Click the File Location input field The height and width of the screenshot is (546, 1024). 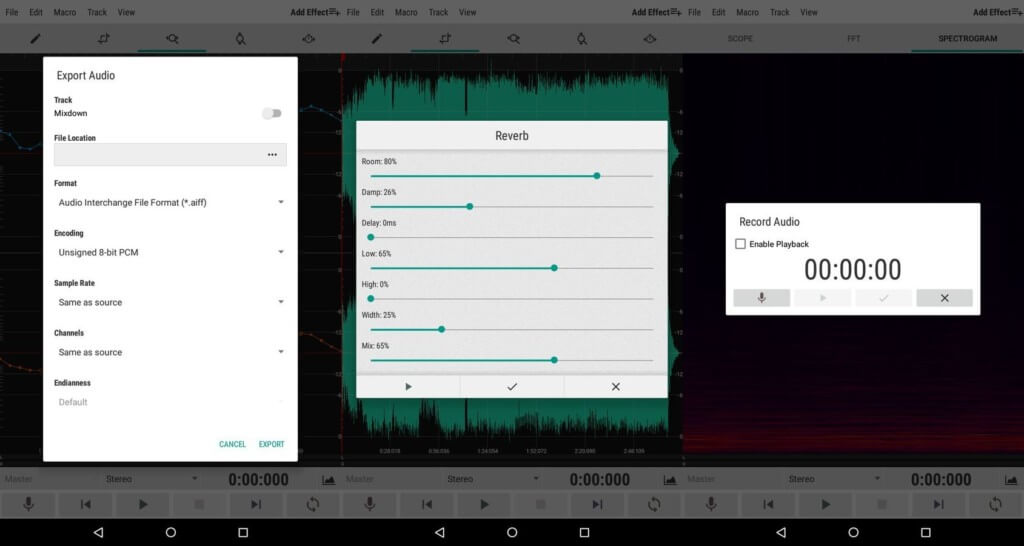[170, 155]
